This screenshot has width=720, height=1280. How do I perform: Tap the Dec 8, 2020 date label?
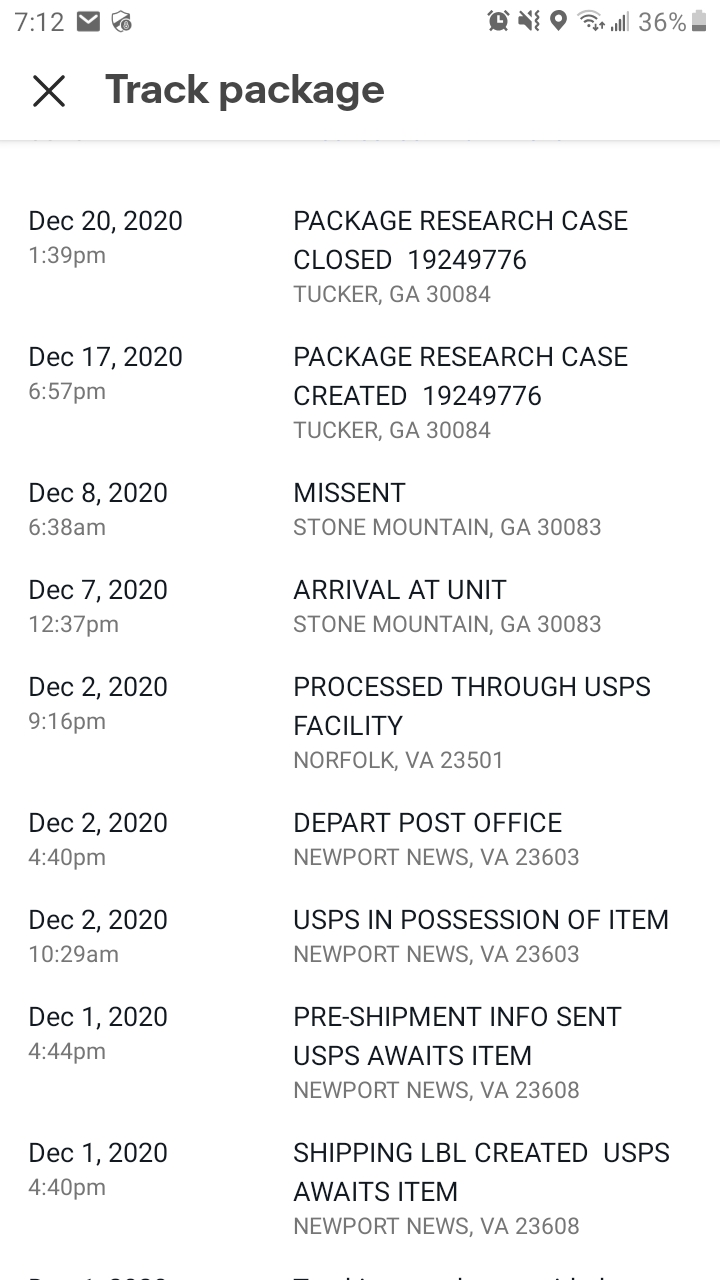tap(98, 493)
